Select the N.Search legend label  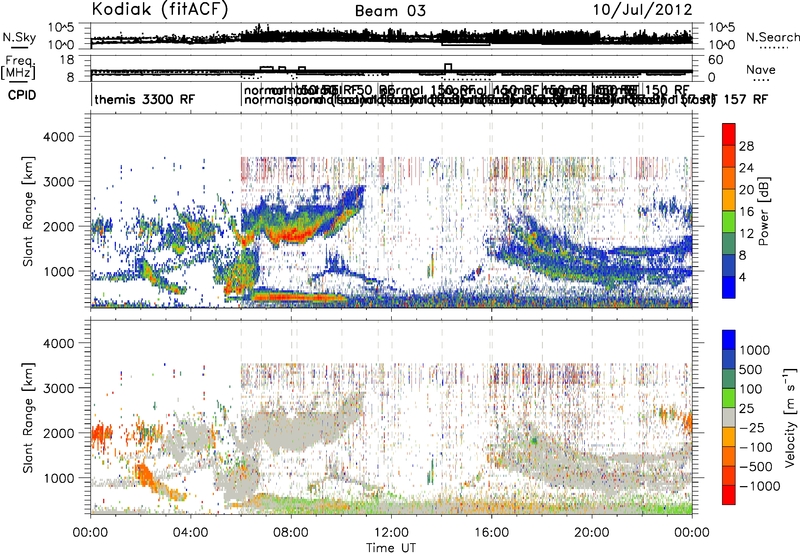point(772,37)
